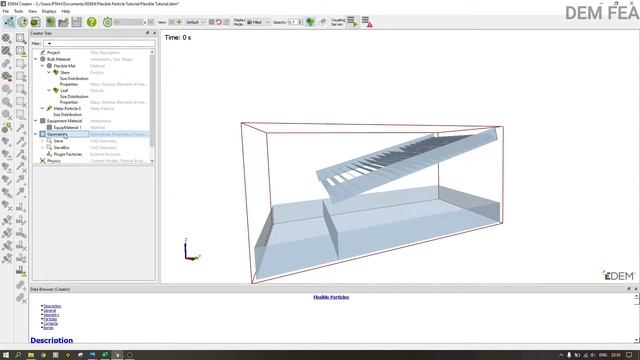This screenshot has height=360, width=640.
Task: Jump to the Geometry link
Action: [51, 315]
